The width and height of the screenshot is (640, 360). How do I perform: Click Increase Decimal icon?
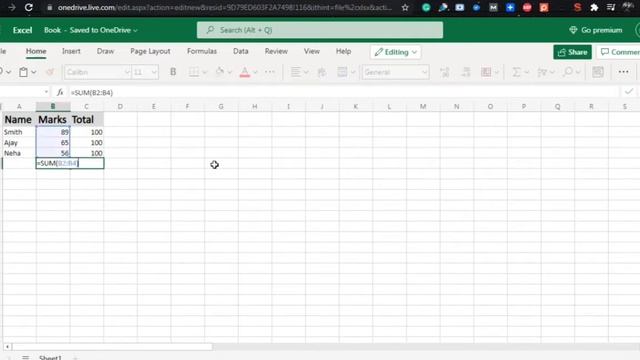tap(445, 72)
